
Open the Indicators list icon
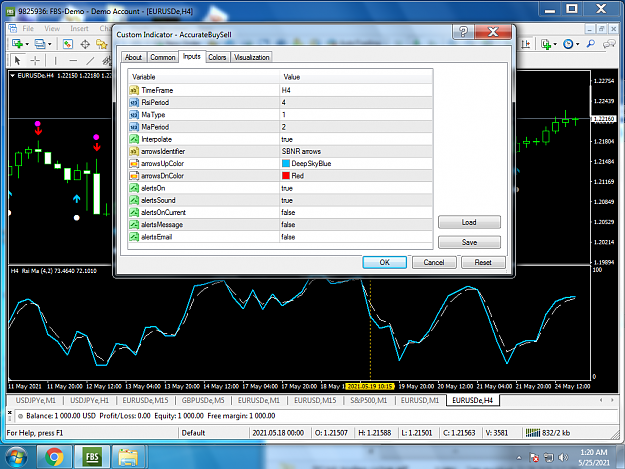[x=546, y=44]
